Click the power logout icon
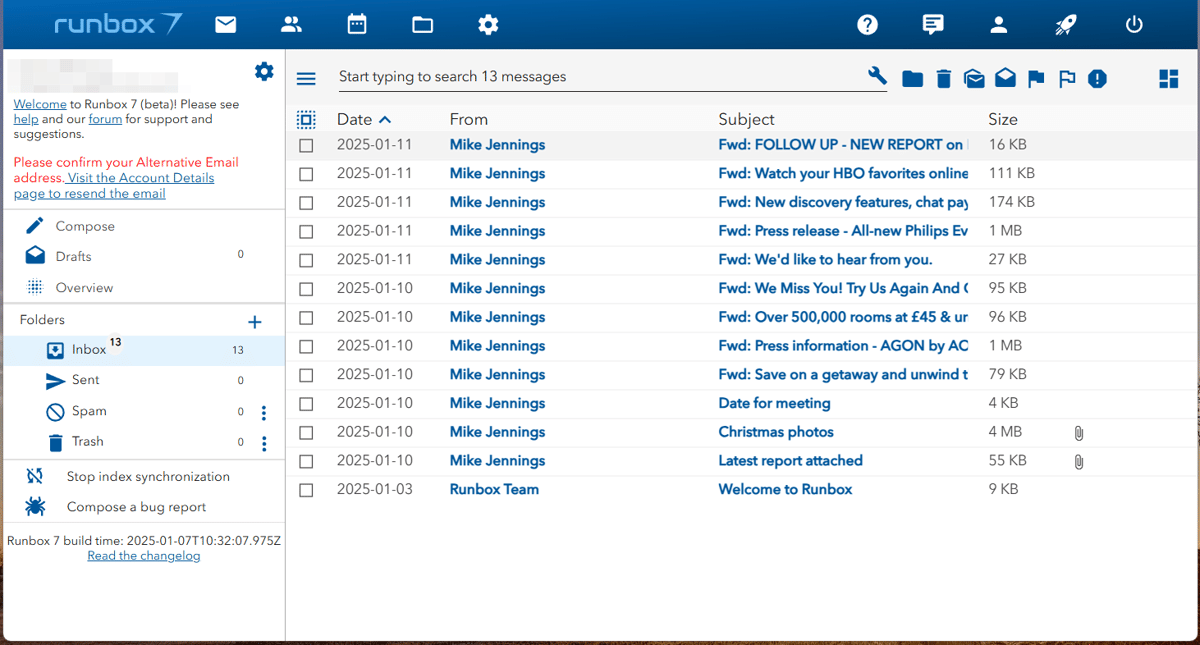 tap(1134, 25)
